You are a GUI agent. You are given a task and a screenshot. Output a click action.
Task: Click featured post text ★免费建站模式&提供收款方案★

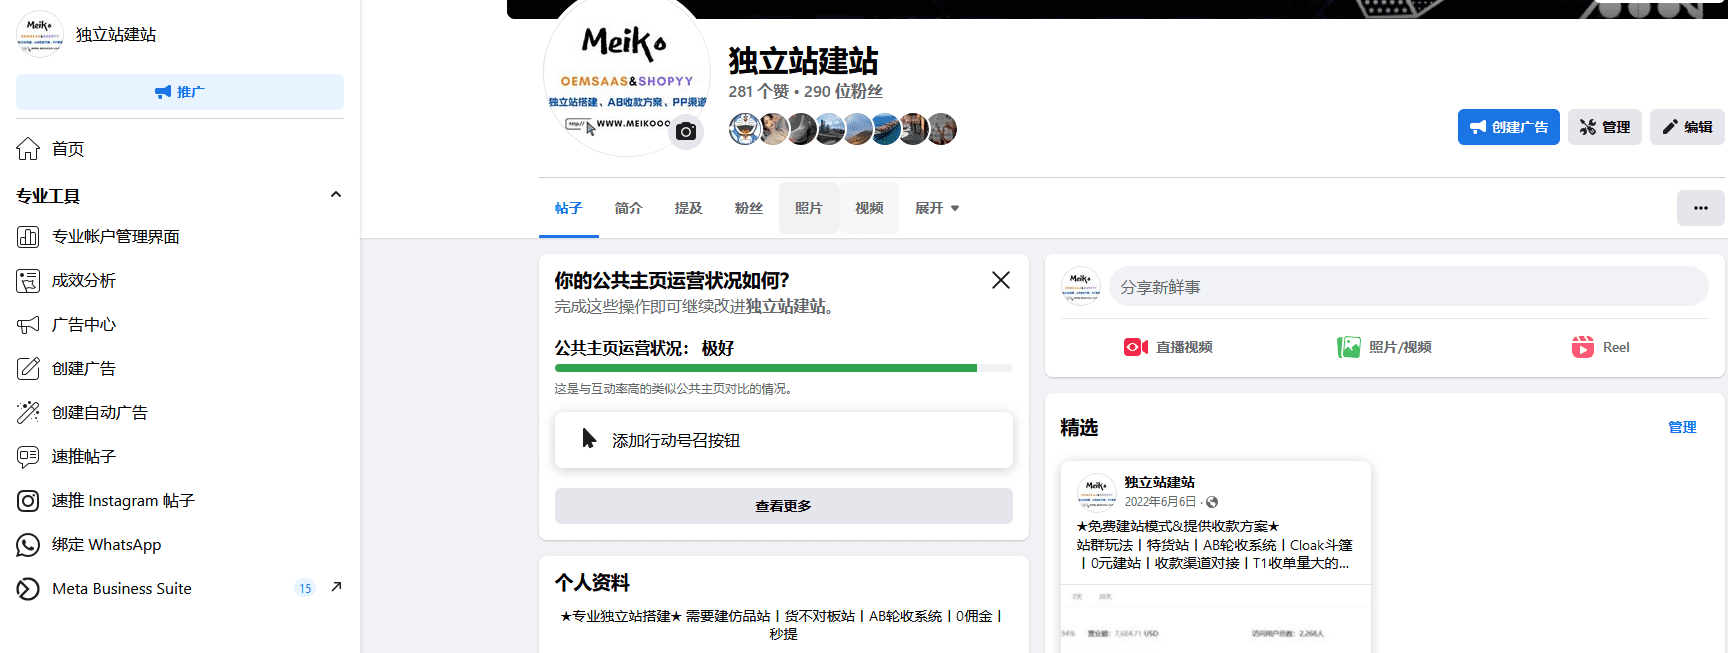pos(1178,526)
